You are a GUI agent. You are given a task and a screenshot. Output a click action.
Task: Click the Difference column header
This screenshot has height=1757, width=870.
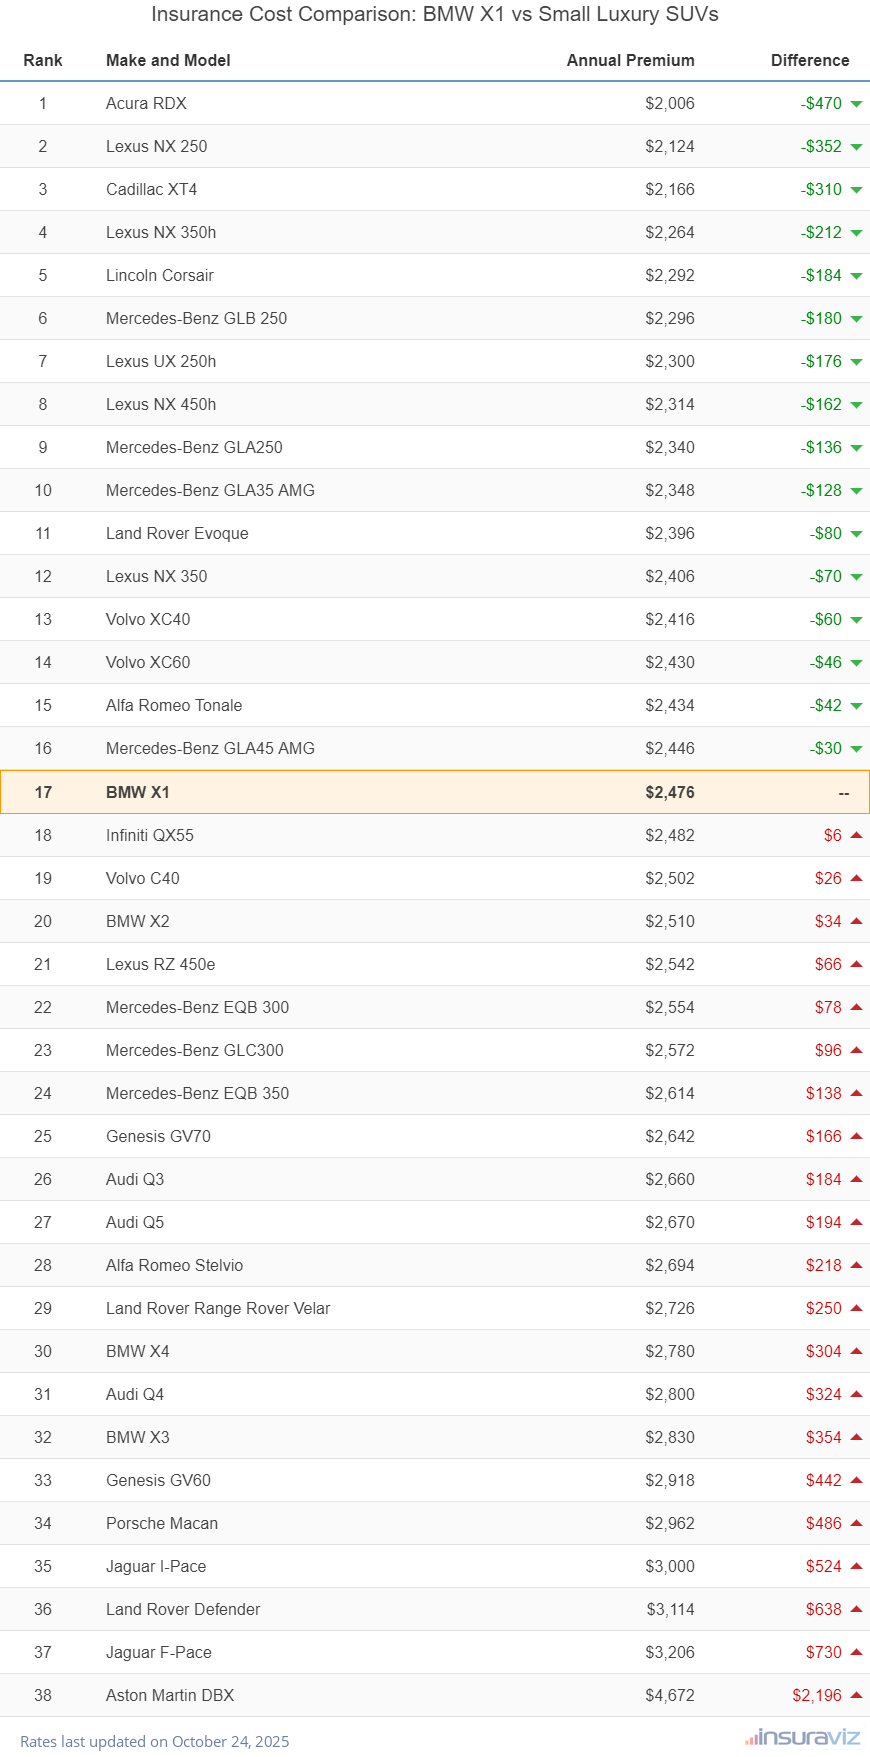(x=810, y=60)
